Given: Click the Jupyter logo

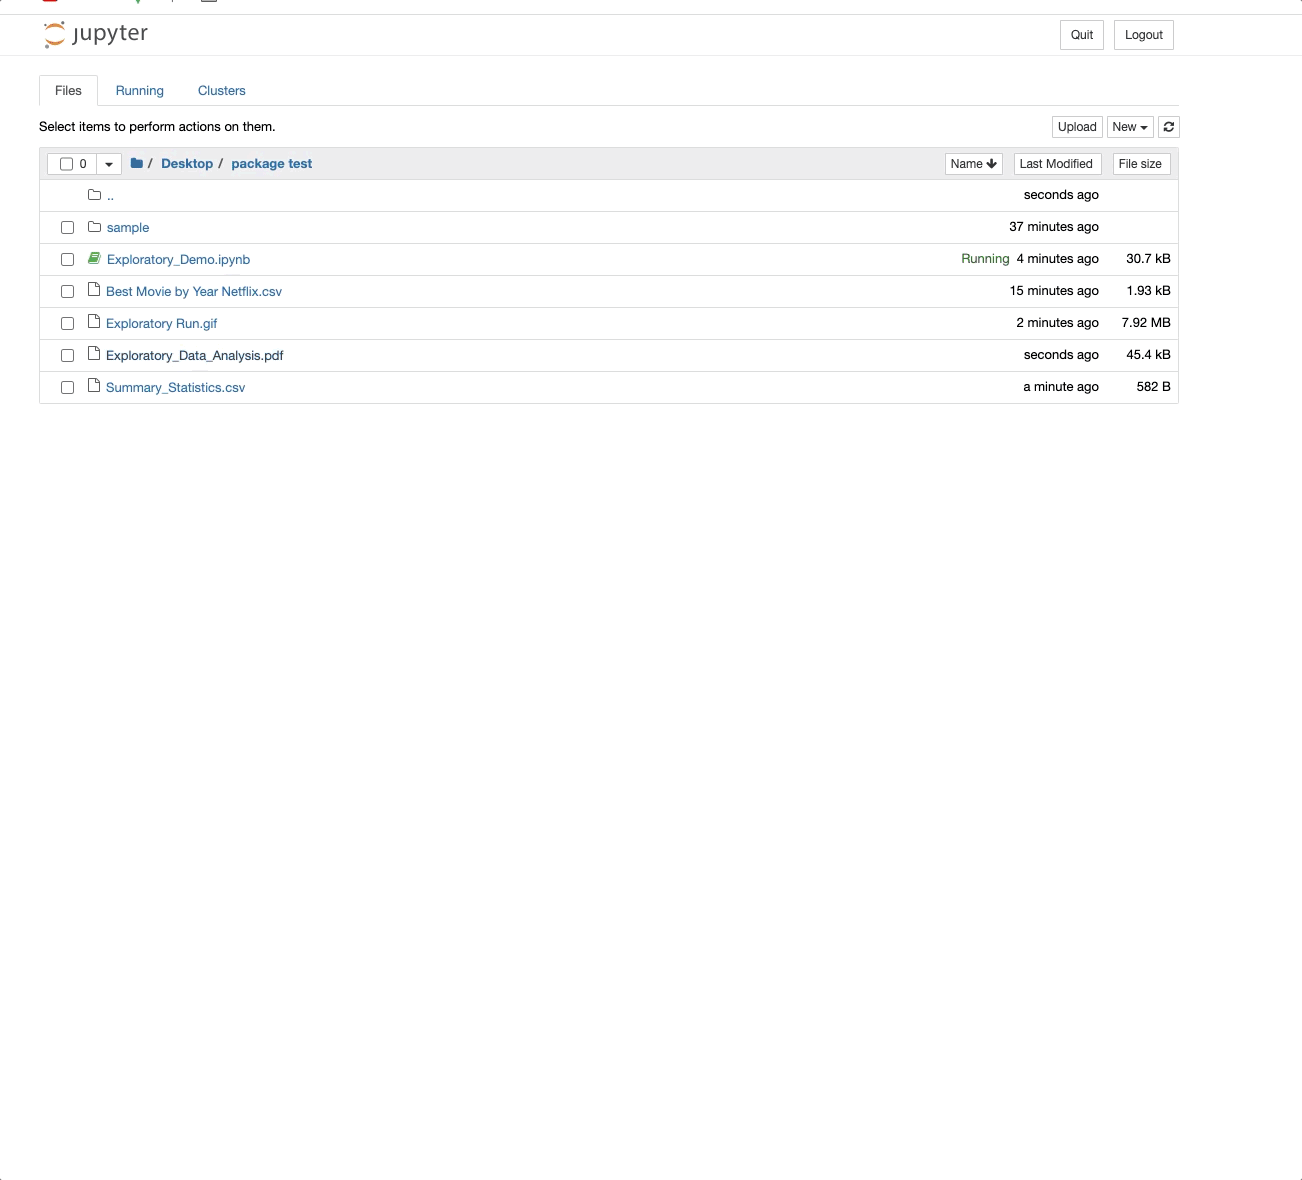Looking at the screenshot, I should (x=95, y=34).
